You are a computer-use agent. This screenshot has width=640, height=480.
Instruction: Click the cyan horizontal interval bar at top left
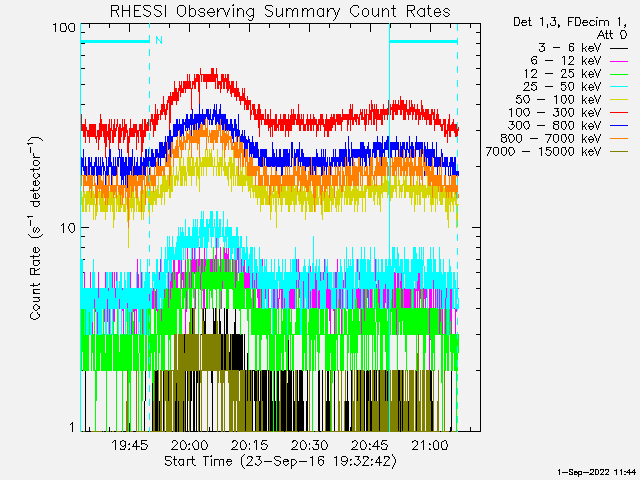click(x=115, y=41)
